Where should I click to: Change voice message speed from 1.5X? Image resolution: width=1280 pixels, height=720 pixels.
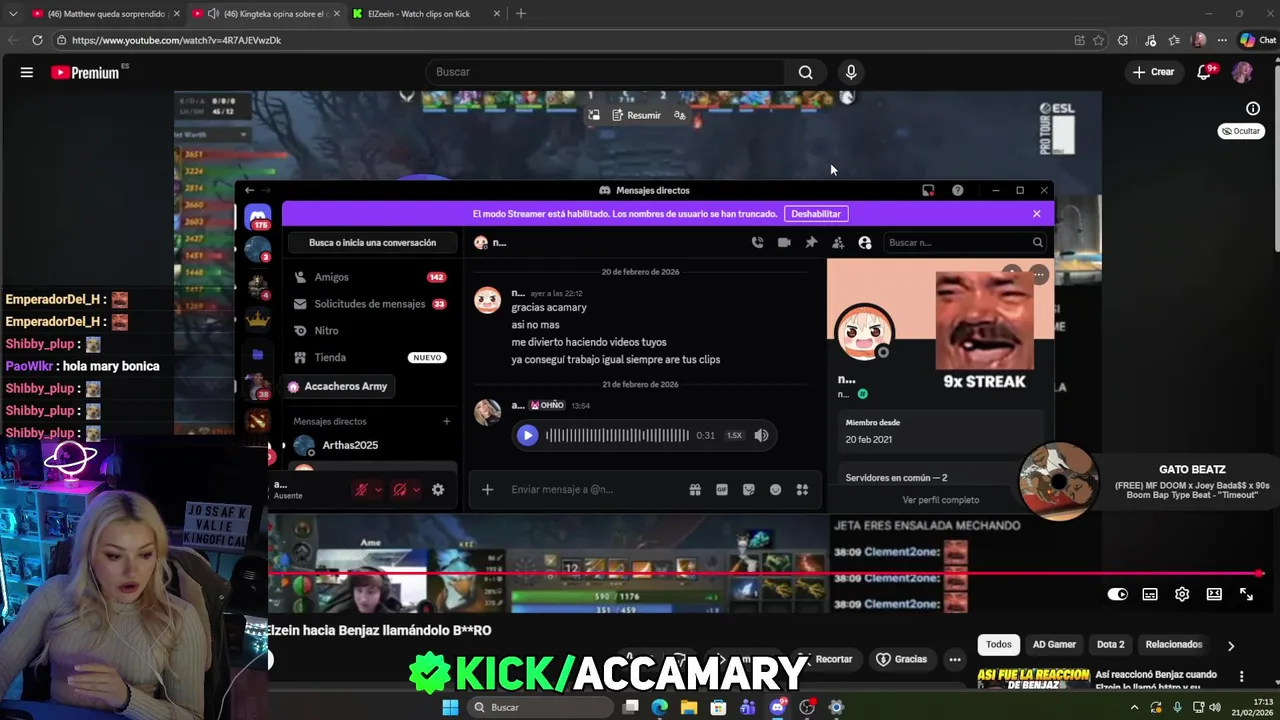click(x=734, y=435)
